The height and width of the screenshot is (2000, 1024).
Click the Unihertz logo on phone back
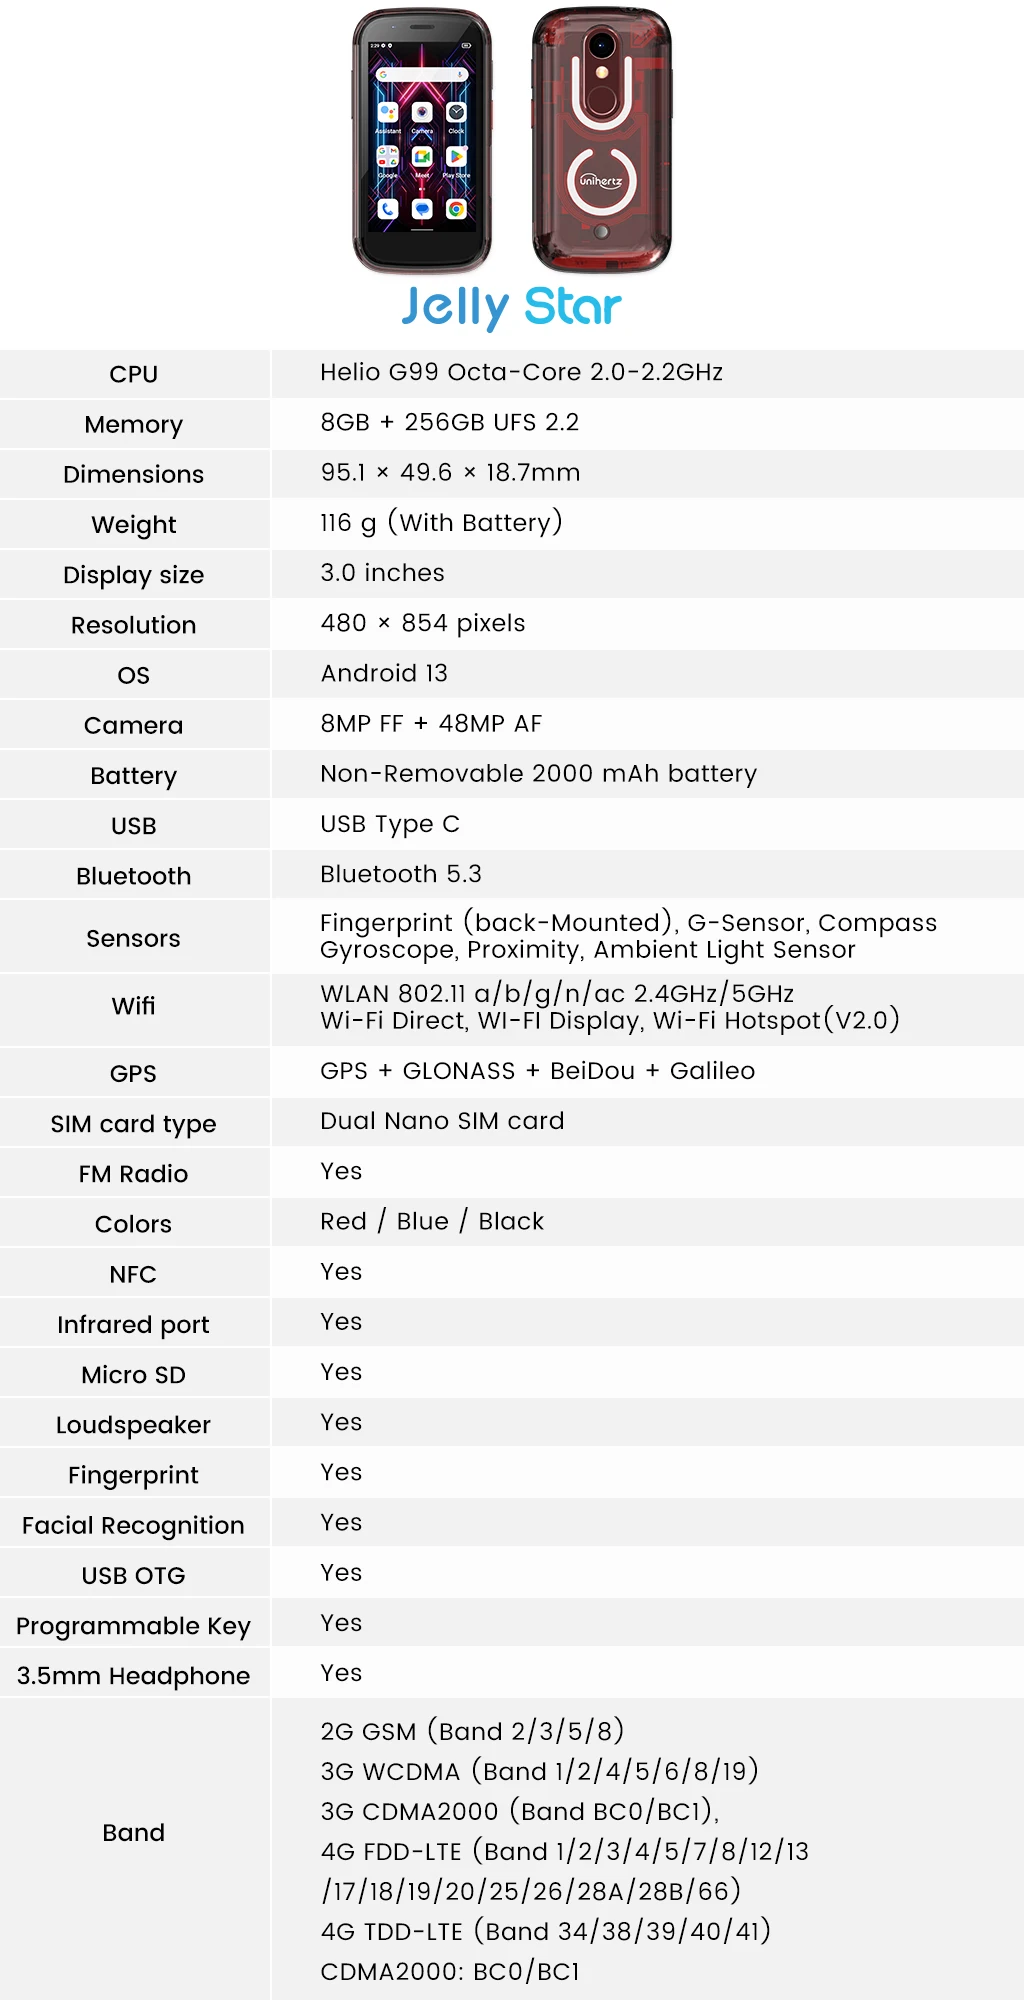point(601,181)
